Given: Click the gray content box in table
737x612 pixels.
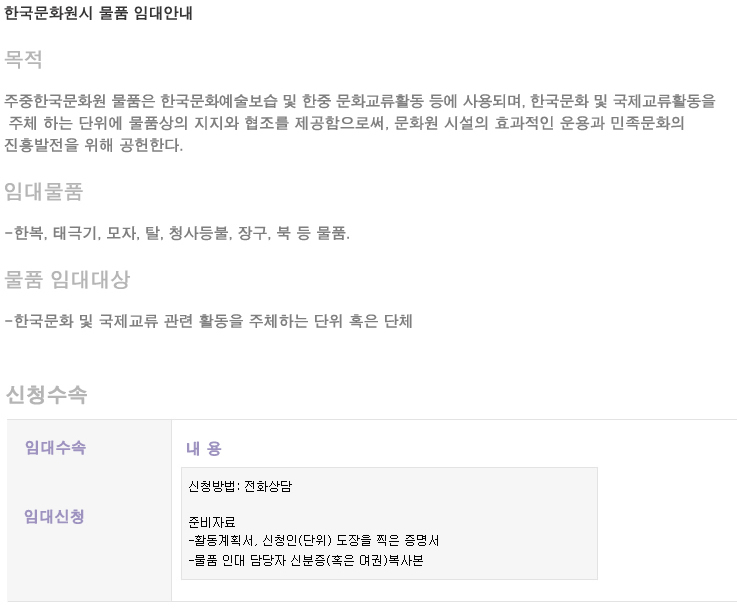Looking at the screenshot, I should pyautogui.click(x=389, y=523).
